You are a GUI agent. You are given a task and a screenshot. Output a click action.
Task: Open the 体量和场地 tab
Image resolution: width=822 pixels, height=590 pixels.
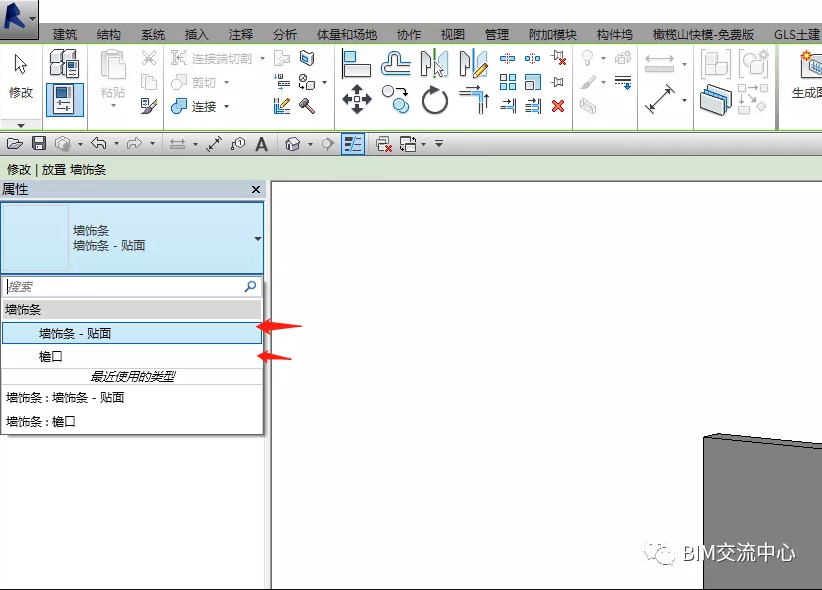(x=347, y=35)
